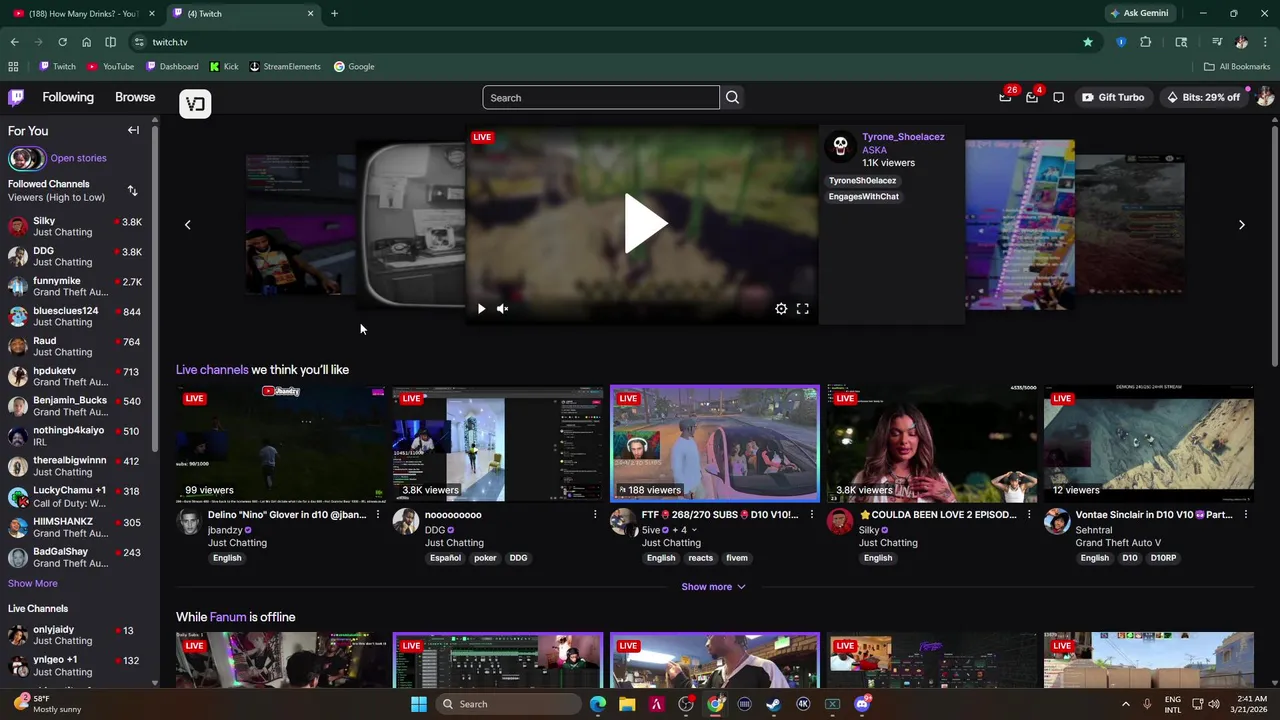This screenshot has width=1280, height=720.
Task: Select the D10RP tag on Sehntral stream
Action: 1163,558
